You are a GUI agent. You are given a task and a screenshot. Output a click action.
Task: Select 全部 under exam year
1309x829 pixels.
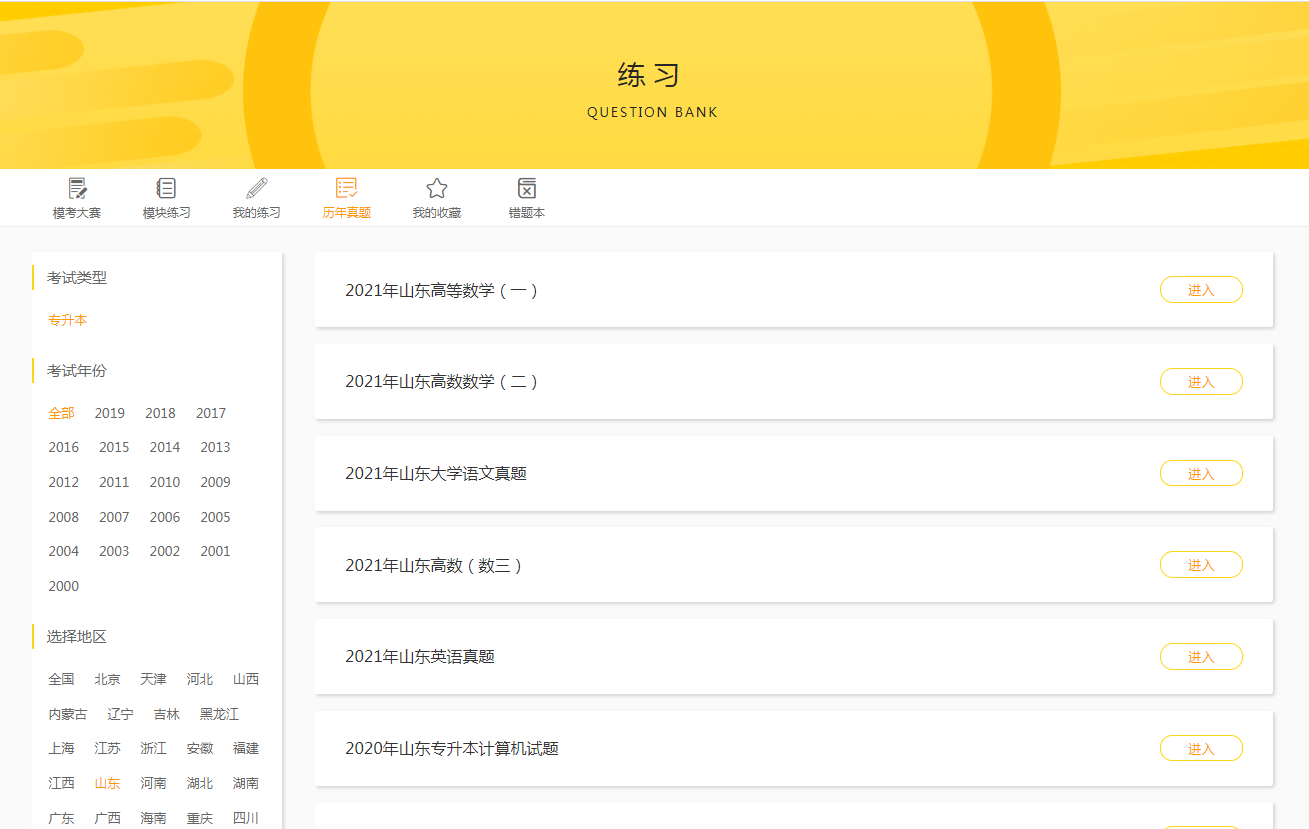point(61,413)
